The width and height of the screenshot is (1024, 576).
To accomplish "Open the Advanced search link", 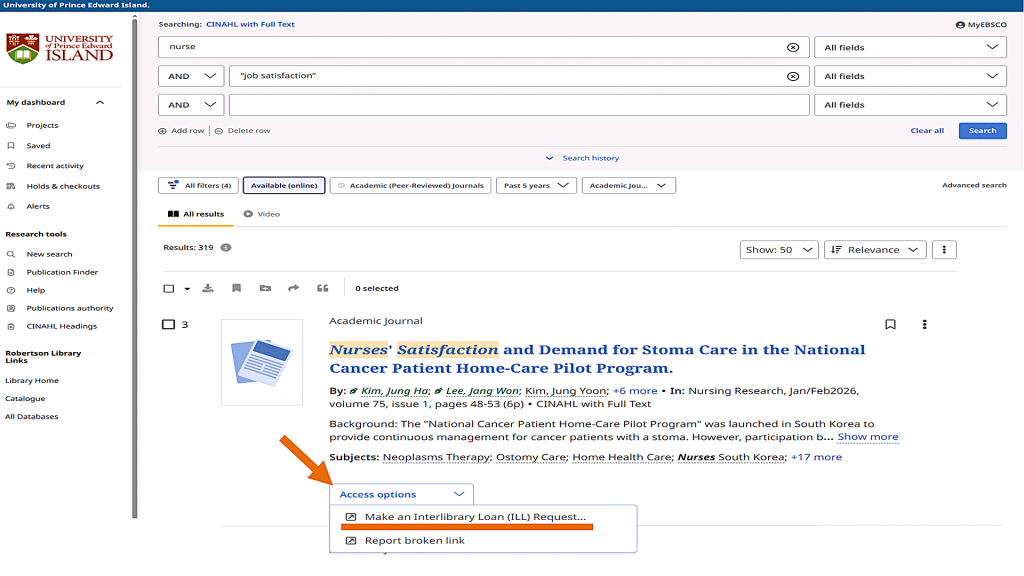I will click(x=973, y=185).
